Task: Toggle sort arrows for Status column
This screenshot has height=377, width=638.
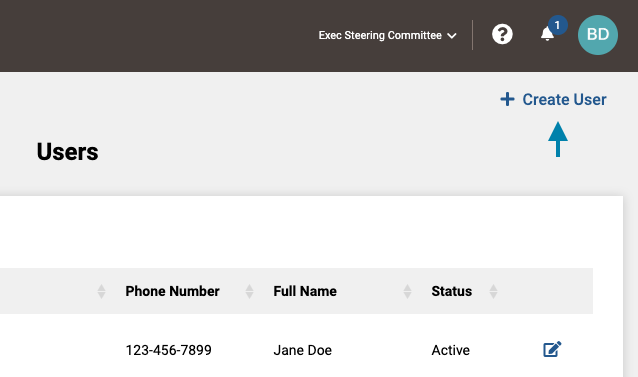Action: tap(493, 291)
